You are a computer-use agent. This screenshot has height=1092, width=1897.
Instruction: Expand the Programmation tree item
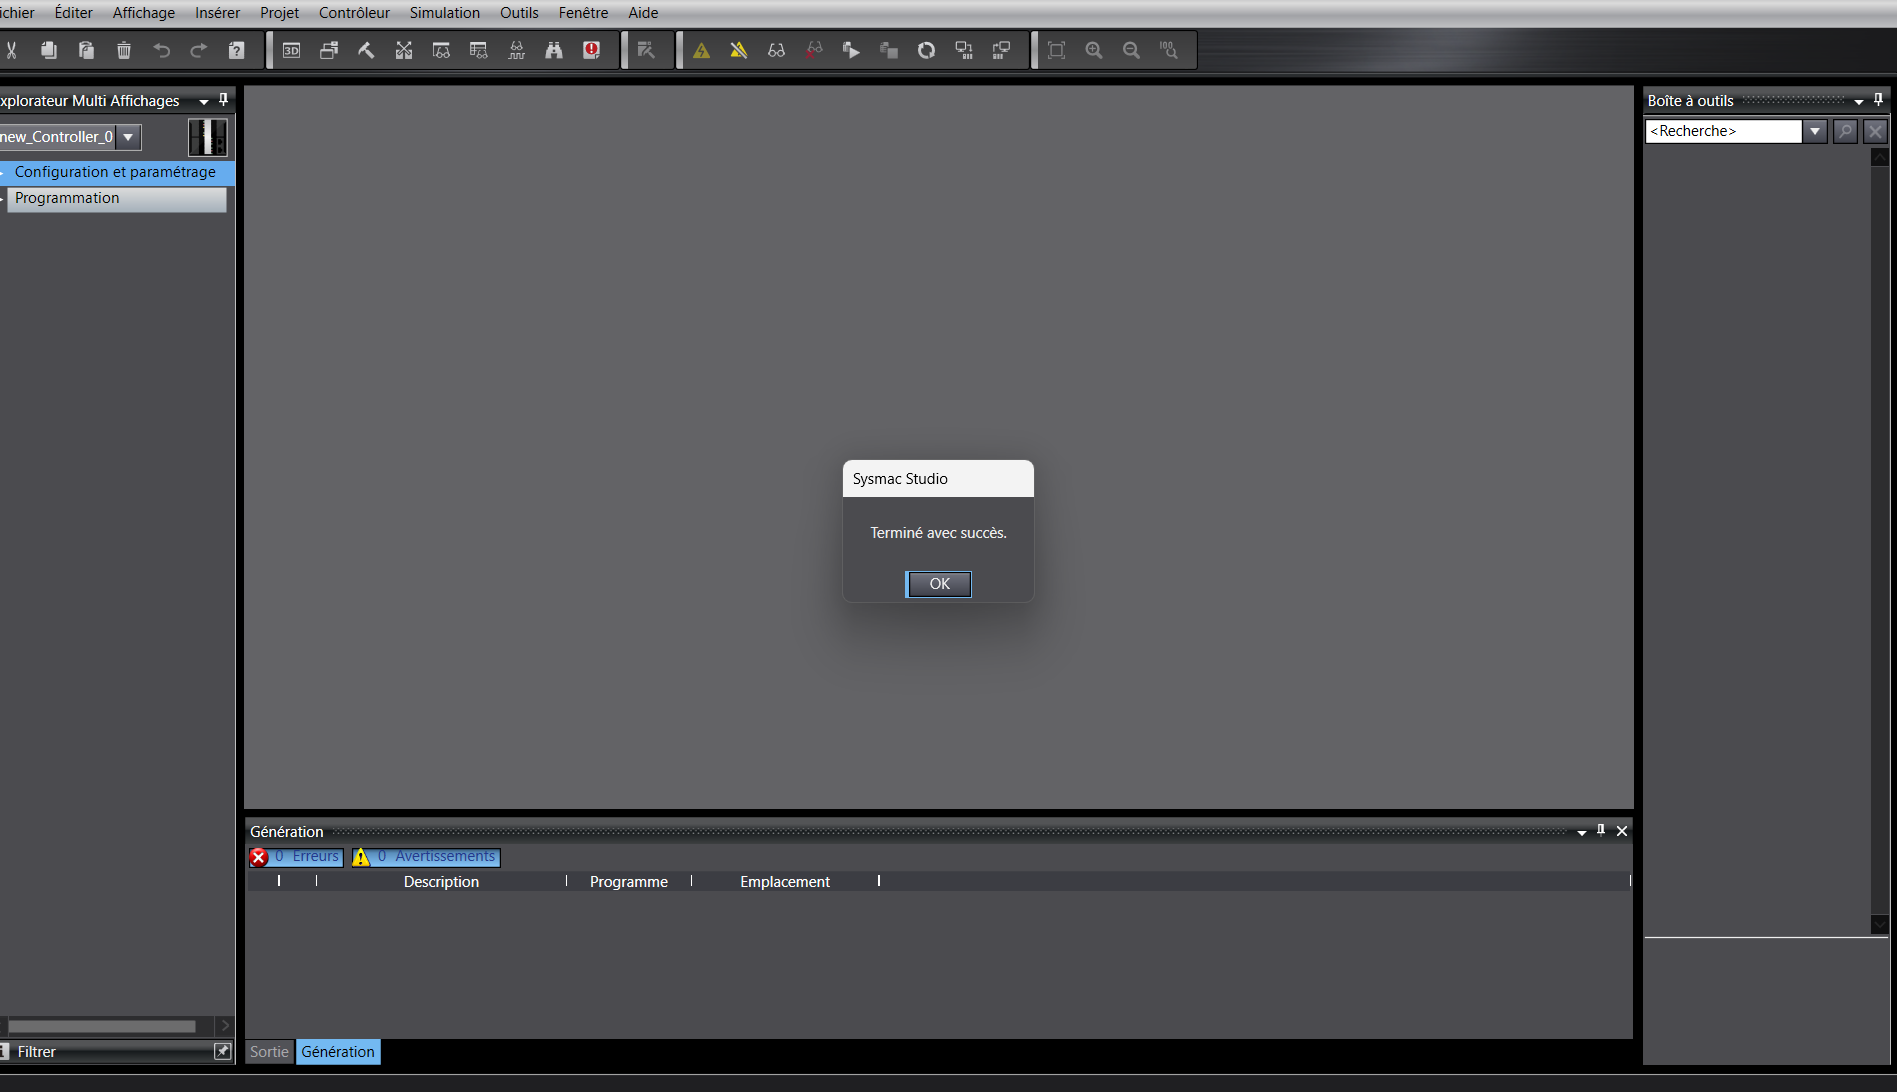click(x=3, y=198)
